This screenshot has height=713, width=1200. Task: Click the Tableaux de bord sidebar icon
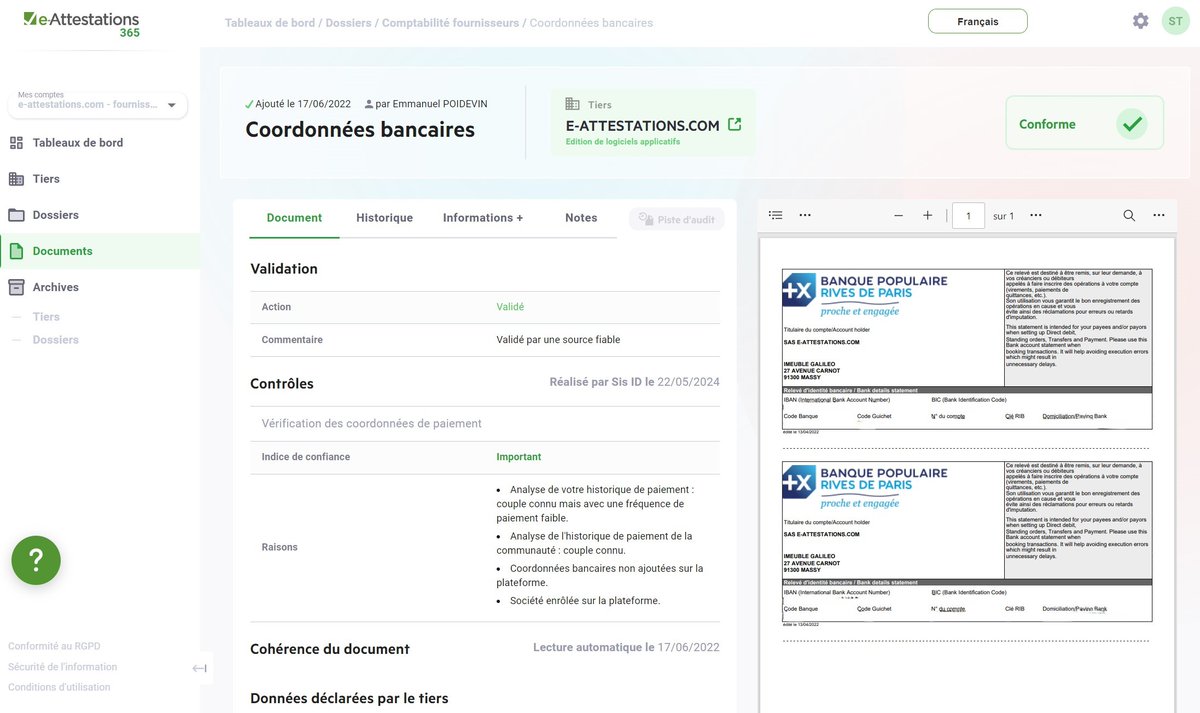click(x=16, y=143)
